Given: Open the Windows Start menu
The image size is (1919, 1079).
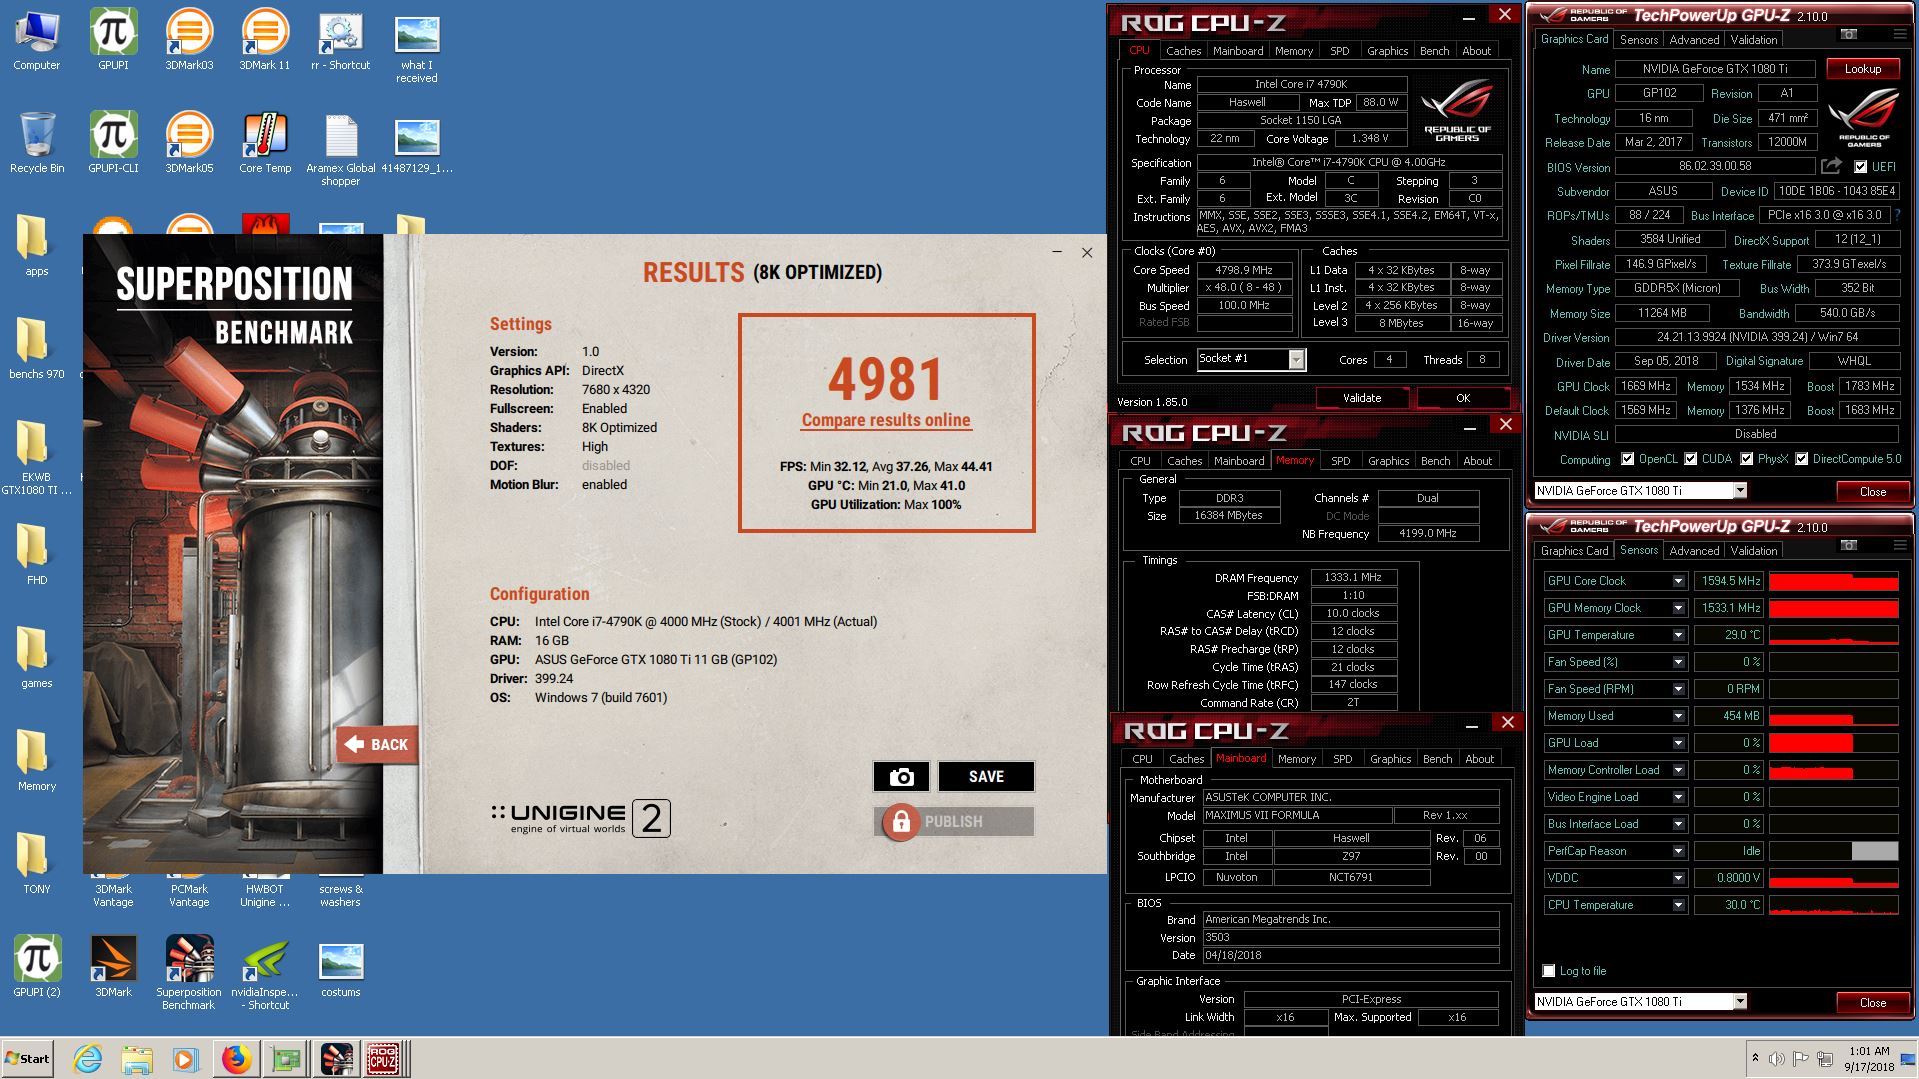Looking at the screenshot, I should pyautogui.click(x=28, y=1058).
